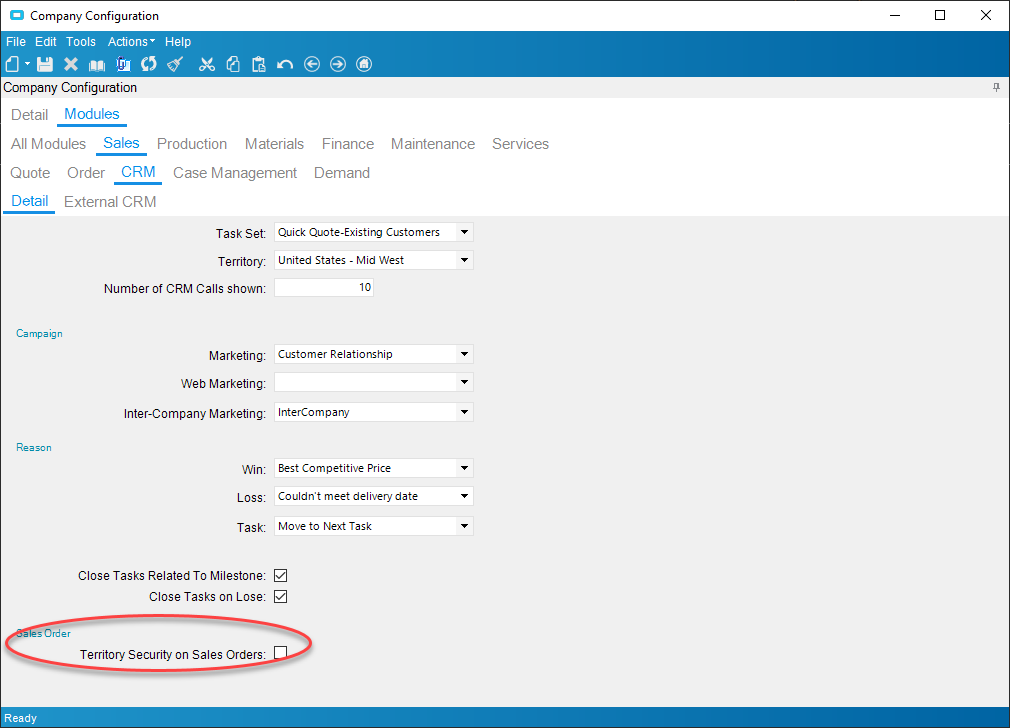The height and width of the screenshot is (728, 1010).
Task: Click the open book toolbar icon
Action: 97,65
